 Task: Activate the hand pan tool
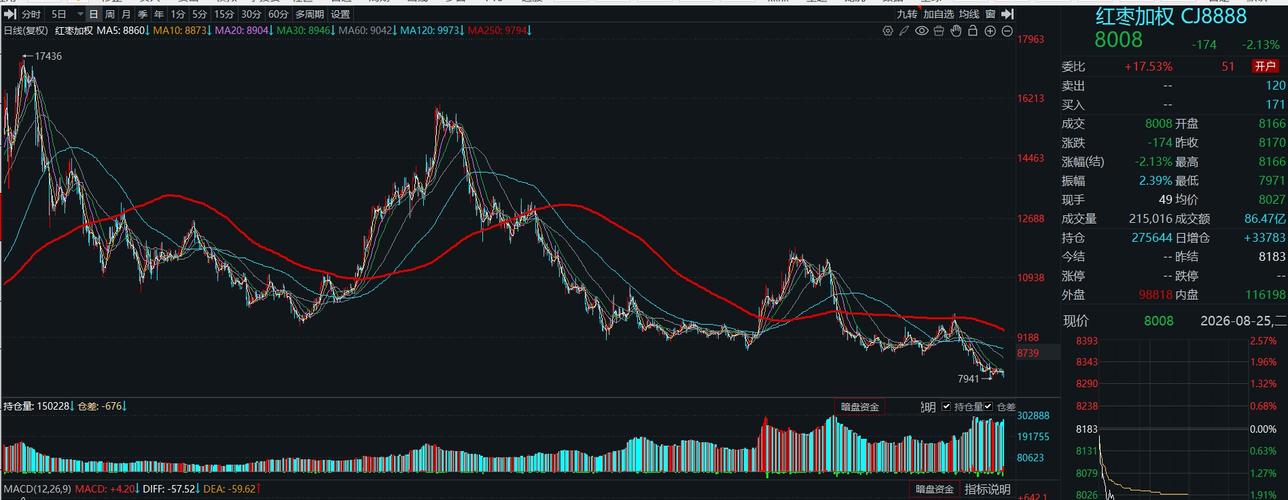(x=956, y=31)
